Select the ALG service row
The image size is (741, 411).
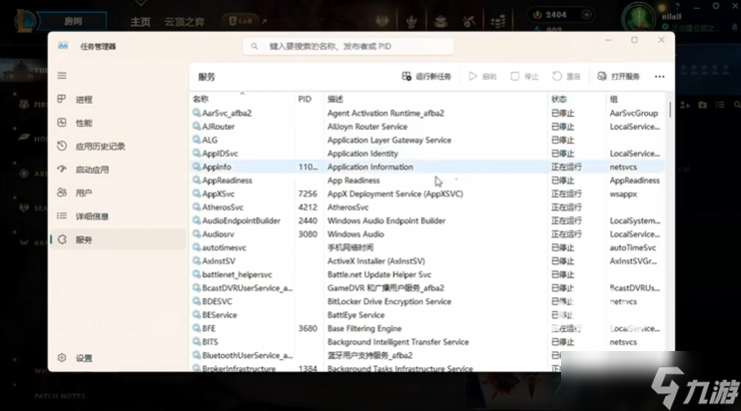click(x=427, y=140)
